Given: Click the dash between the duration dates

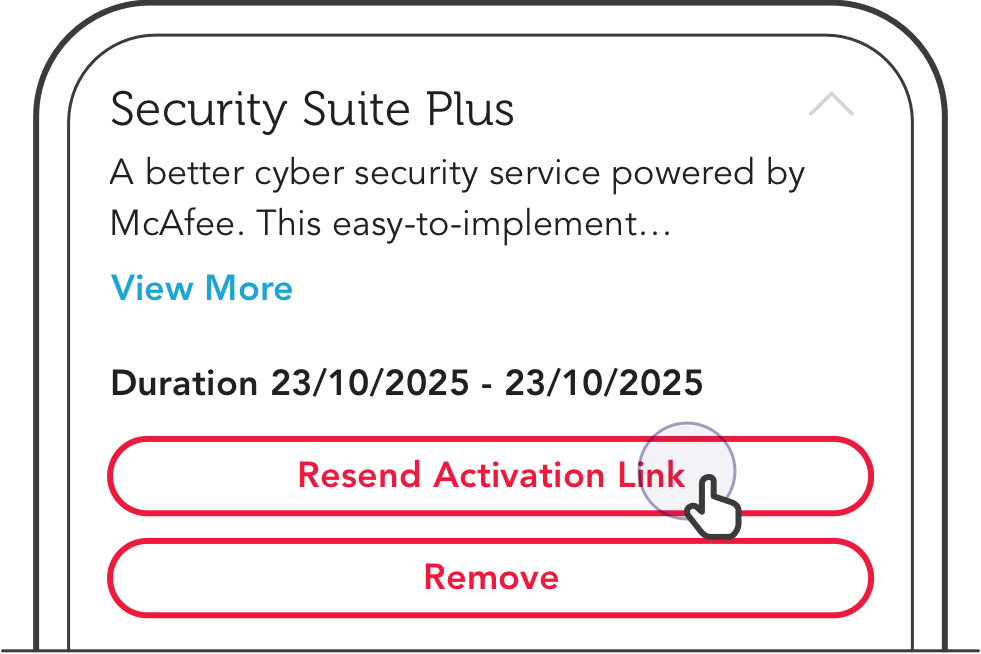Looking at the screenshot, I should (487, 386).
